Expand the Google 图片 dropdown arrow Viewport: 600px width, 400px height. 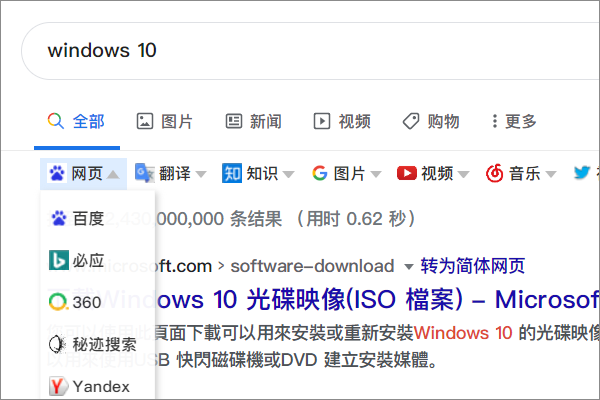pyautogui.click(x=376, y=175)
